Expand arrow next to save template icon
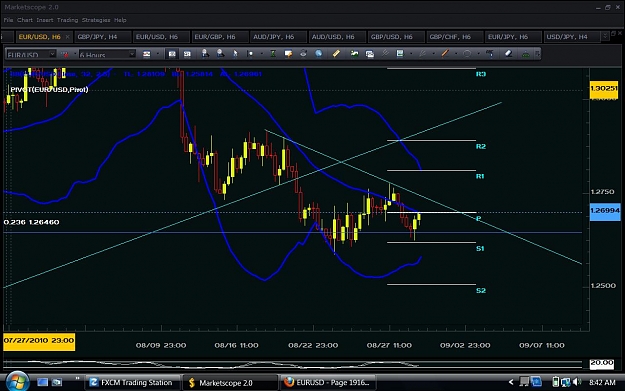This screenshot has width=625, height=391. 411,54
